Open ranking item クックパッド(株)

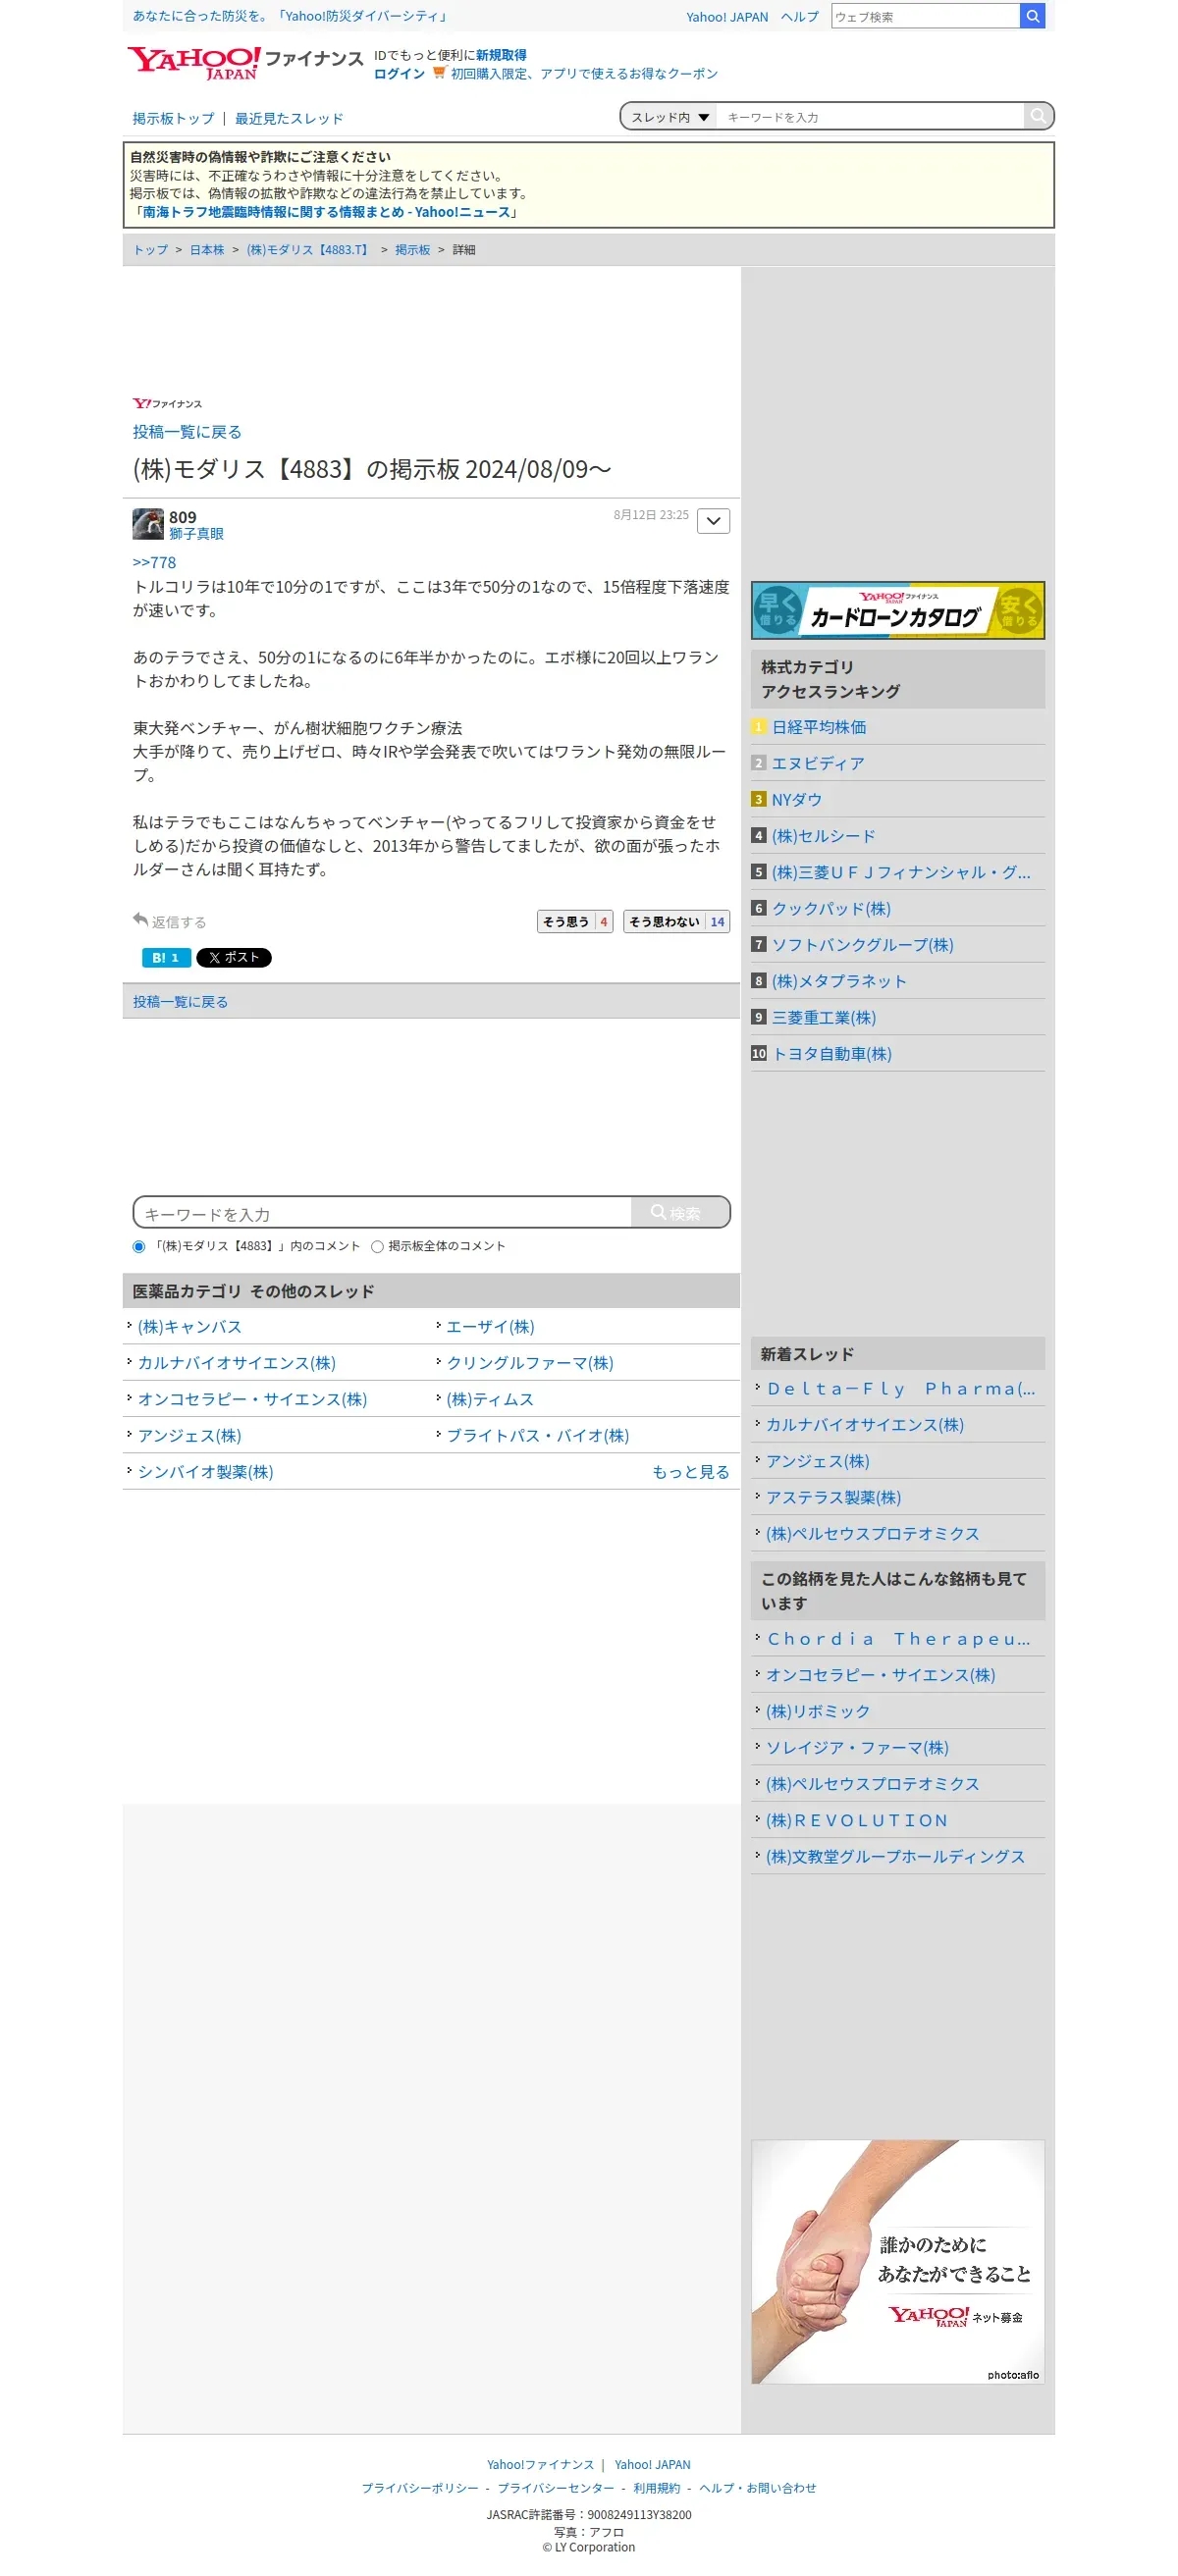pos(831,909)
